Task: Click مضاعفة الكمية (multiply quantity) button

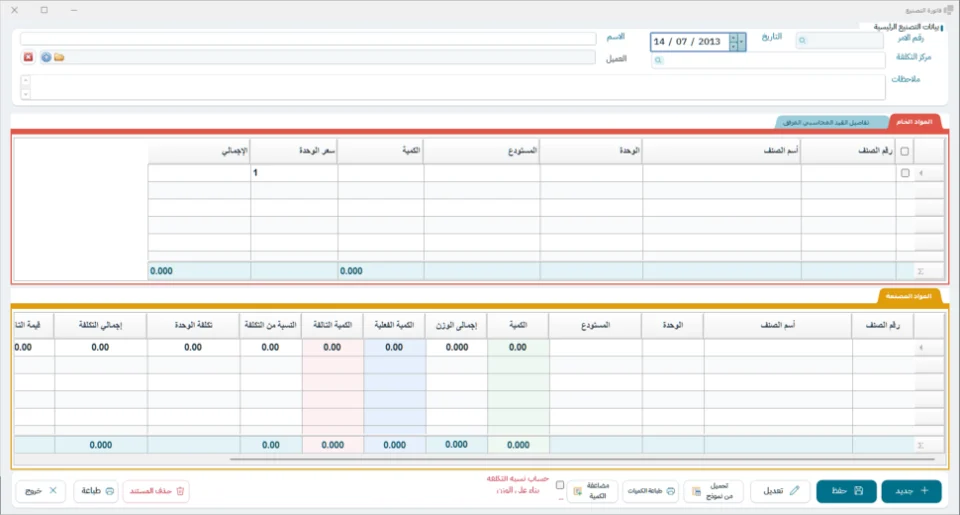Action: coord(592,491)
